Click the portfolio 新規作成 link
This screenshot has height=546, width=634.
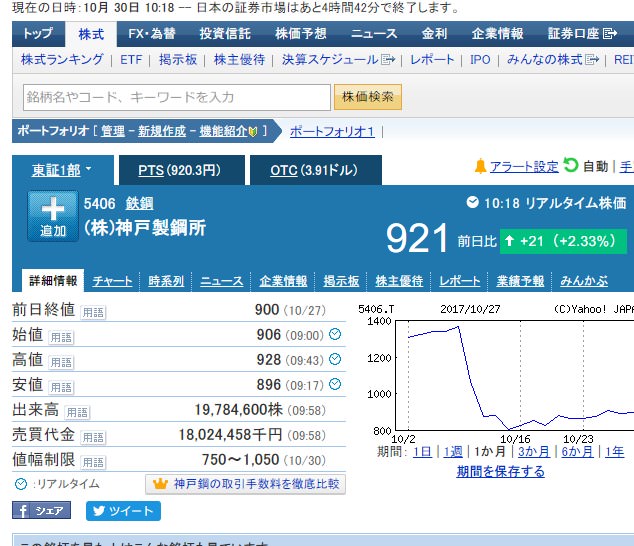click(162, 131)
